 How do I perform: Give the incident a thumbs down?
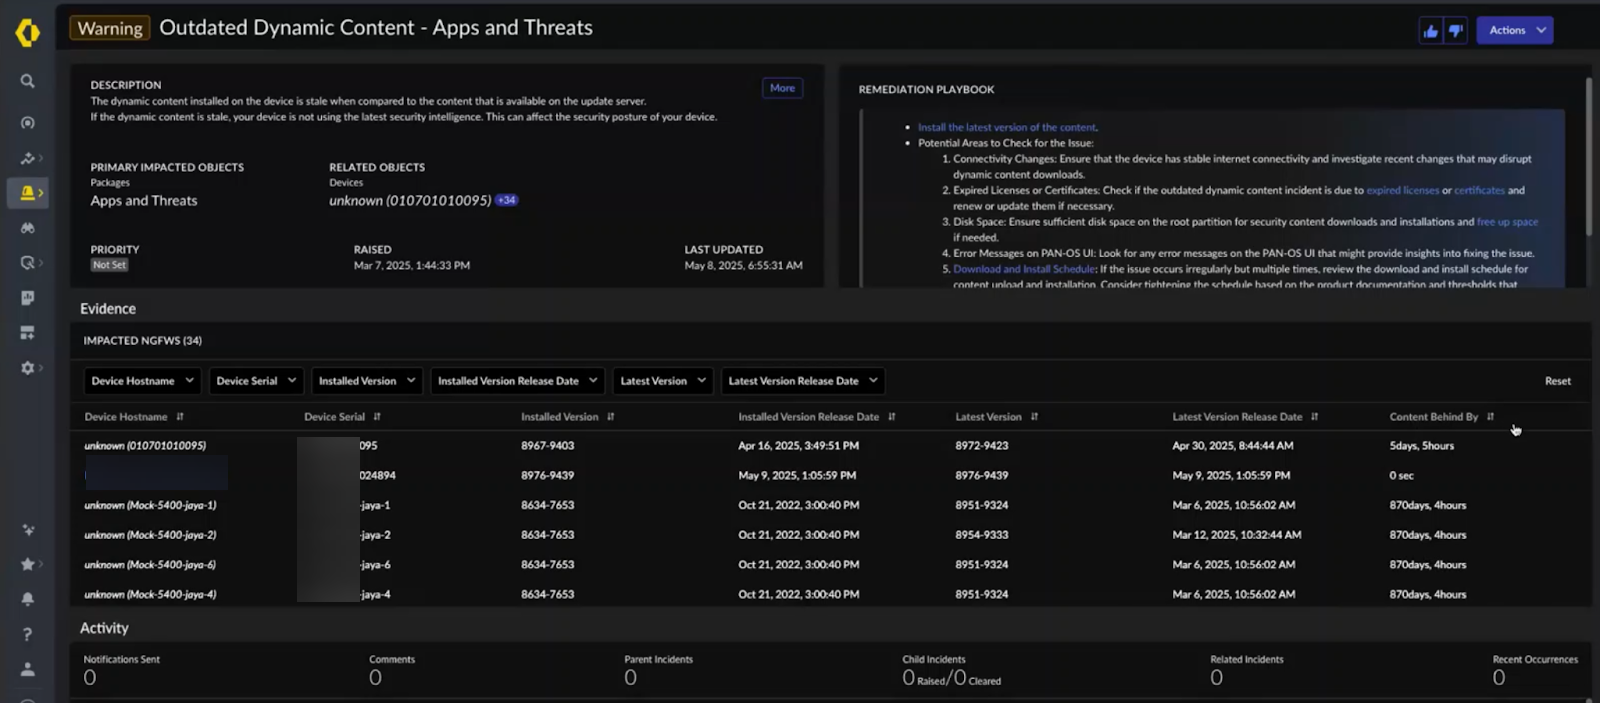coord(1456,31)
